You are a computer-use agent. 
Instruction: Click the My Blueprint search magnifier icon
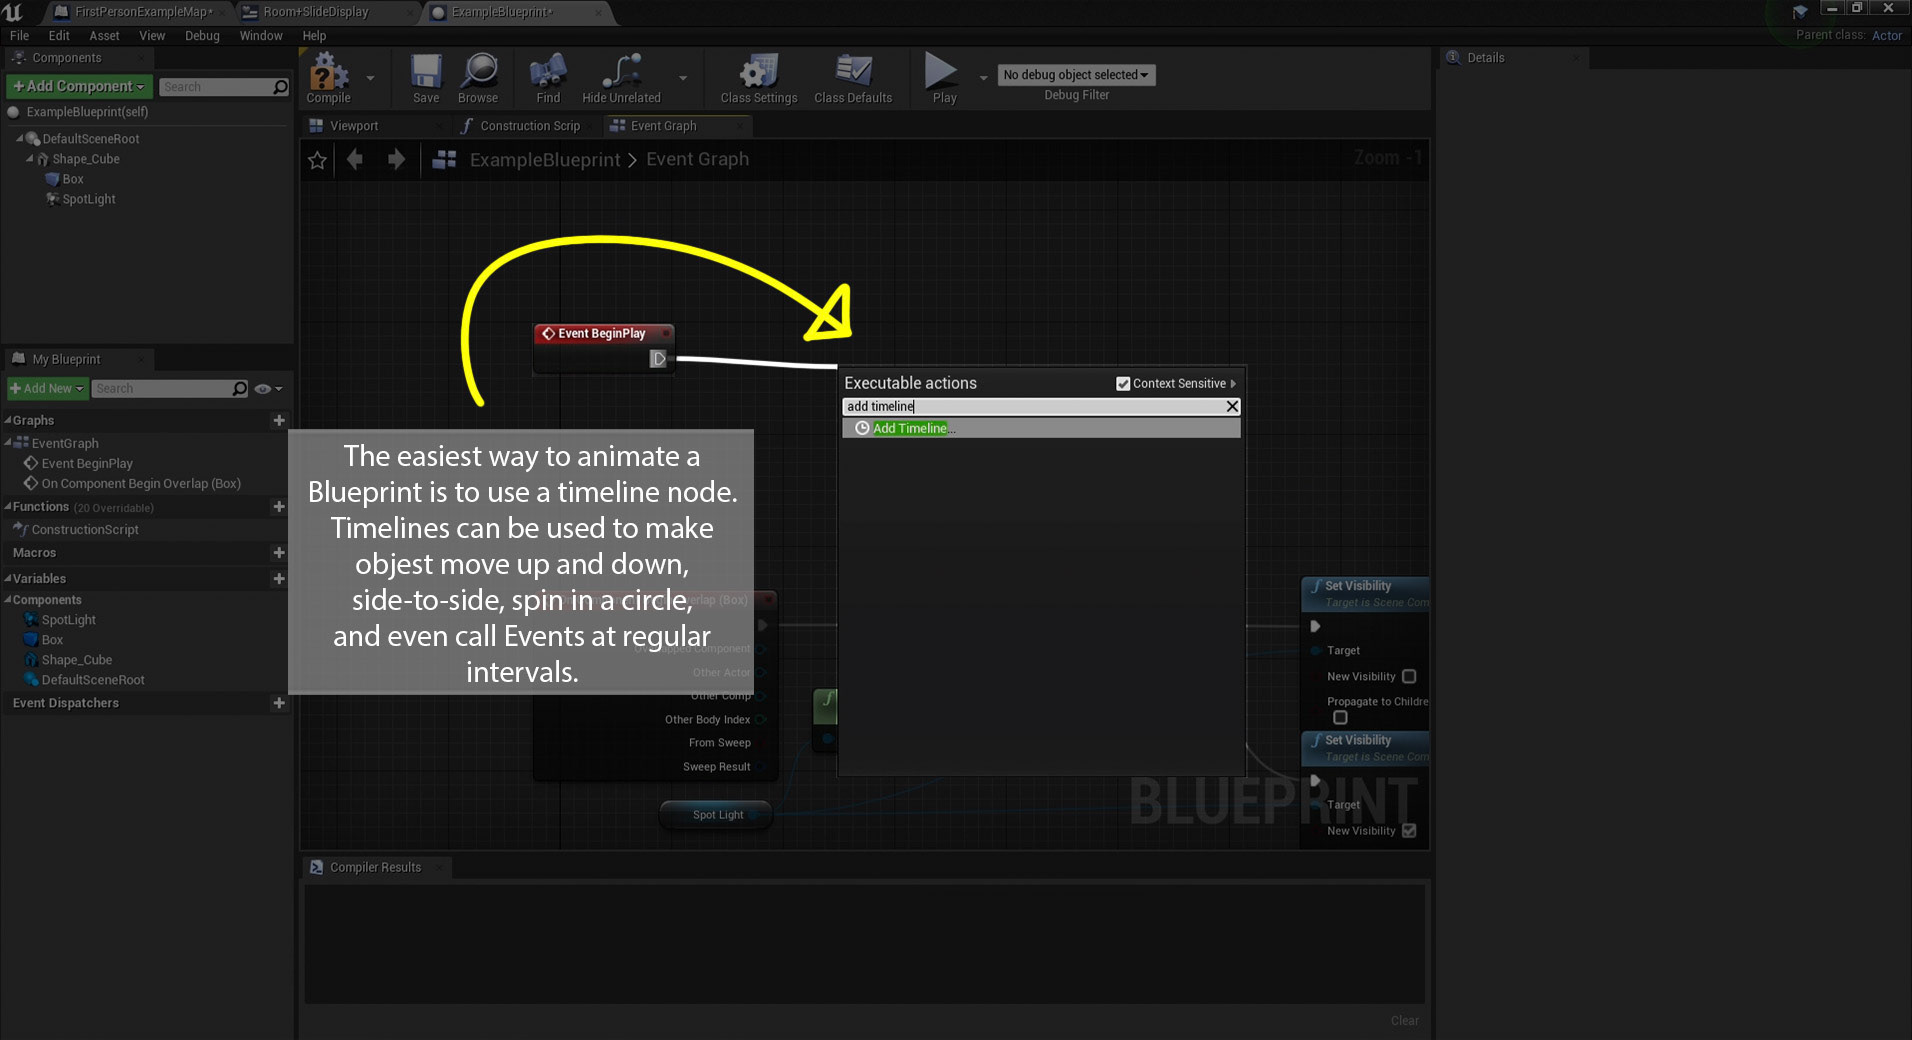click(x=240, y=388)
